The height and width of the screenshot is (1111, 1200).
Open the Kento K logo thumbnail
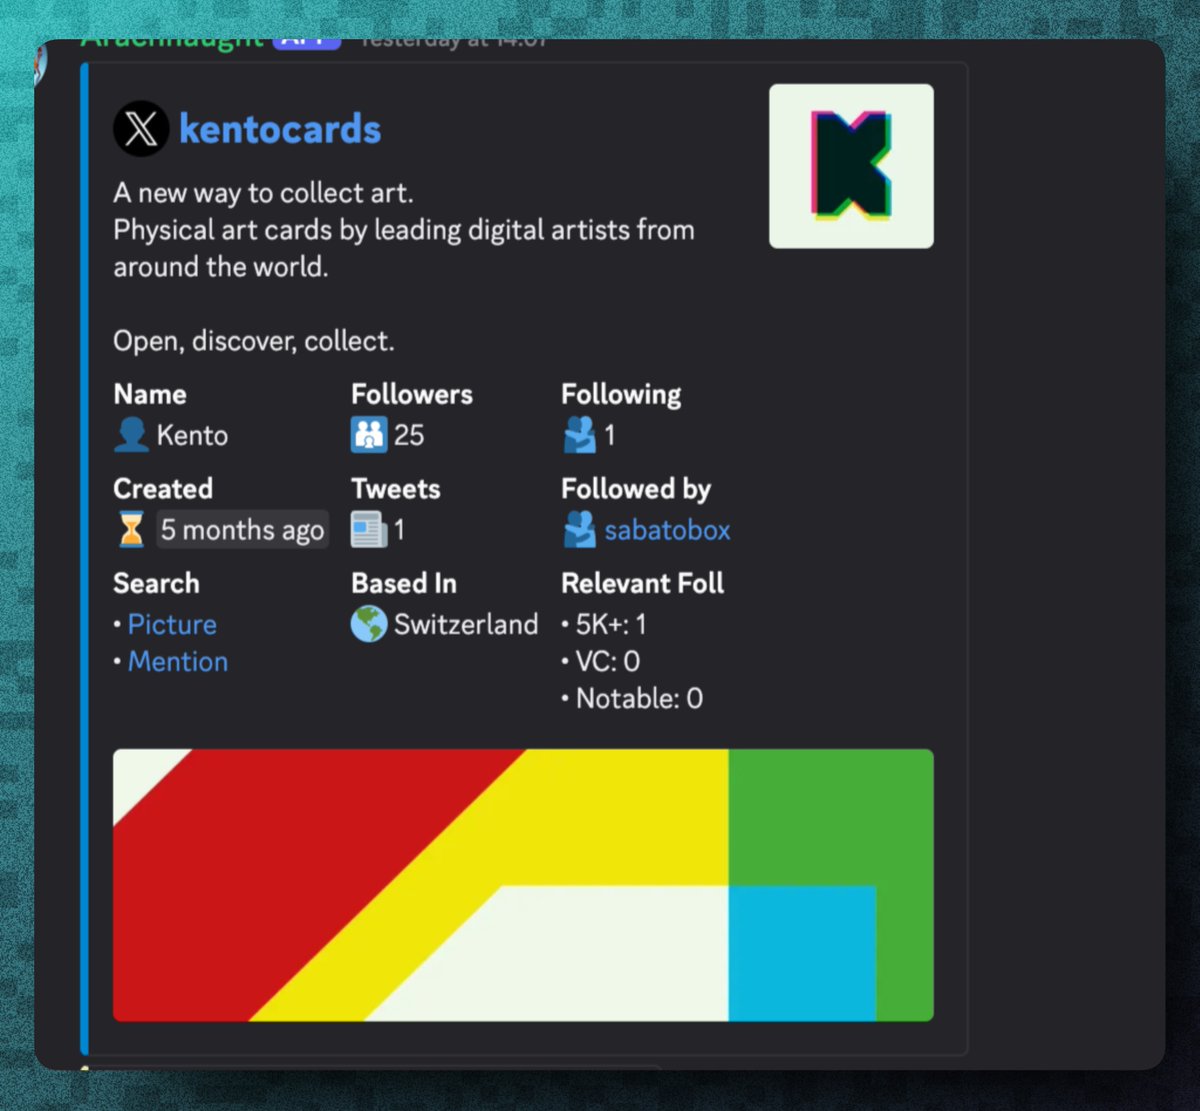point(851,166)
